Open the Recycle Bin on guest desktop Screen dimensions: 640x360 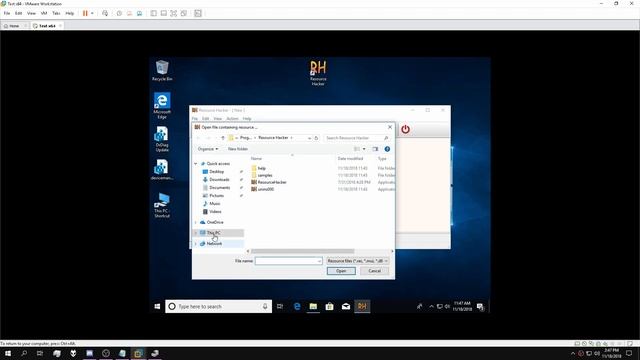[162, 70]
